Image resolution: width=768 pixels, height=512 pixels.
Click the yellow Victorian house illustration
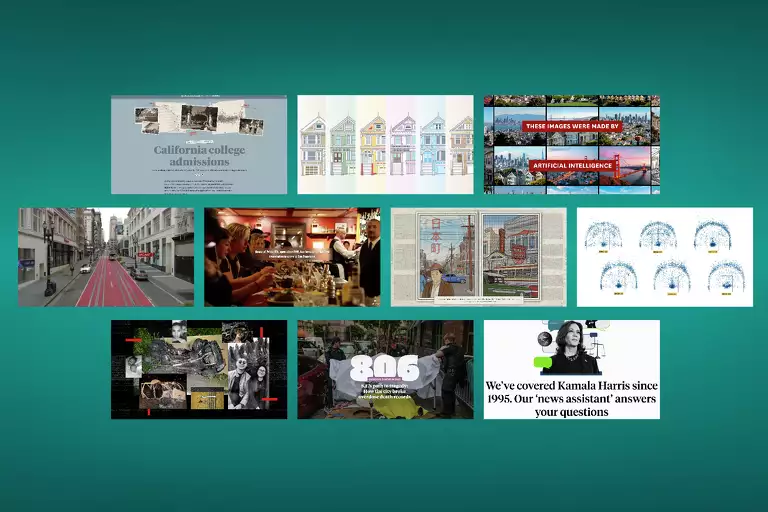click(x=373, y=145)
